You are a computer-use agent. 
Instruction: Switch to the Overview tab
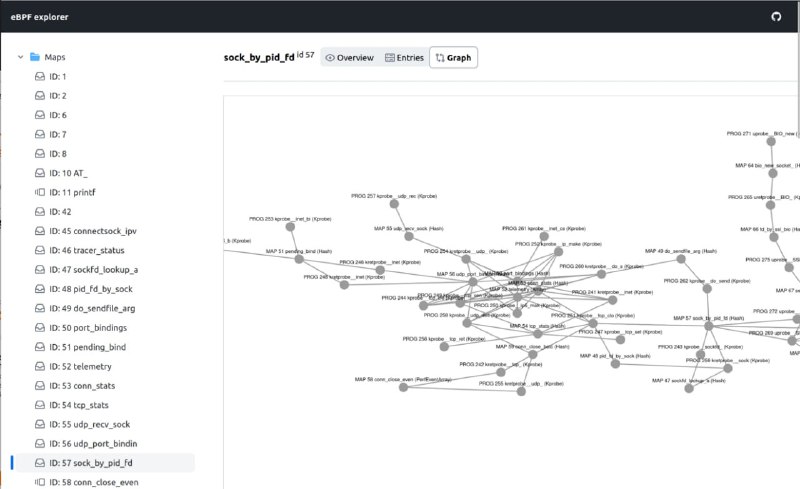(x=349, y=58)
